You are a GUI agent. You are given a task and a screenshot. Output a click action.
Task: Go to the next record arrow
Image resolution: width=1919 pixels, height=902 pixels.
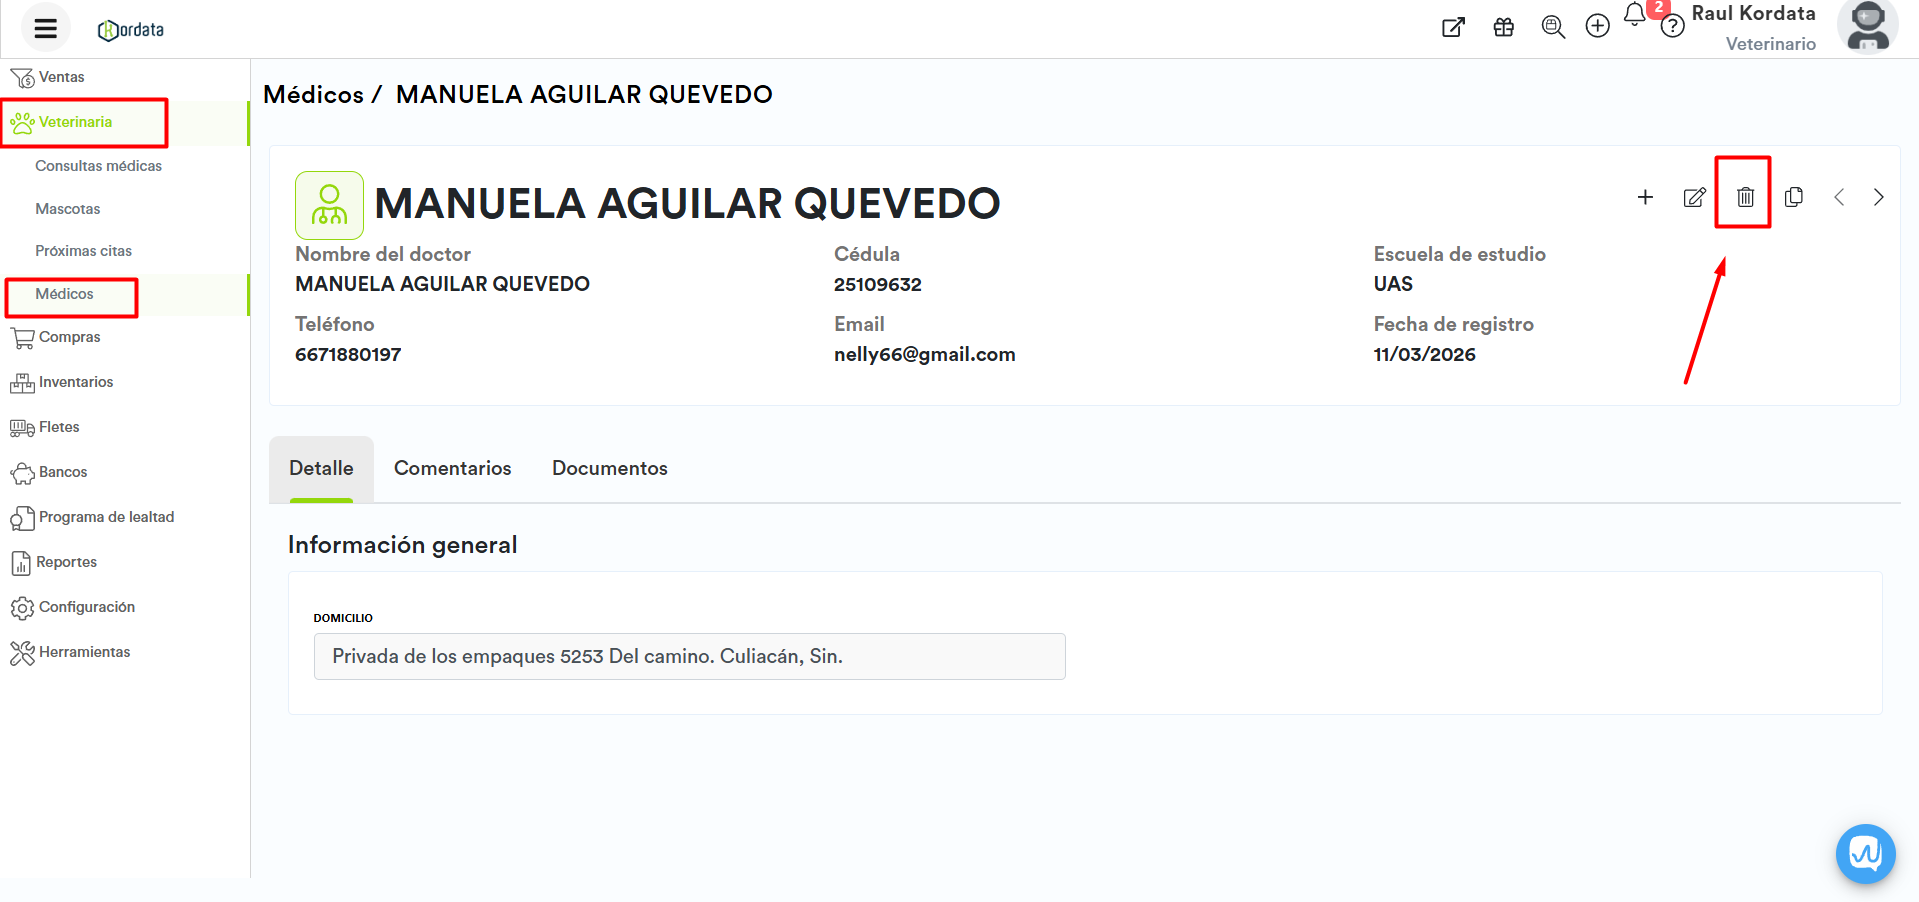pos(1878,197)
